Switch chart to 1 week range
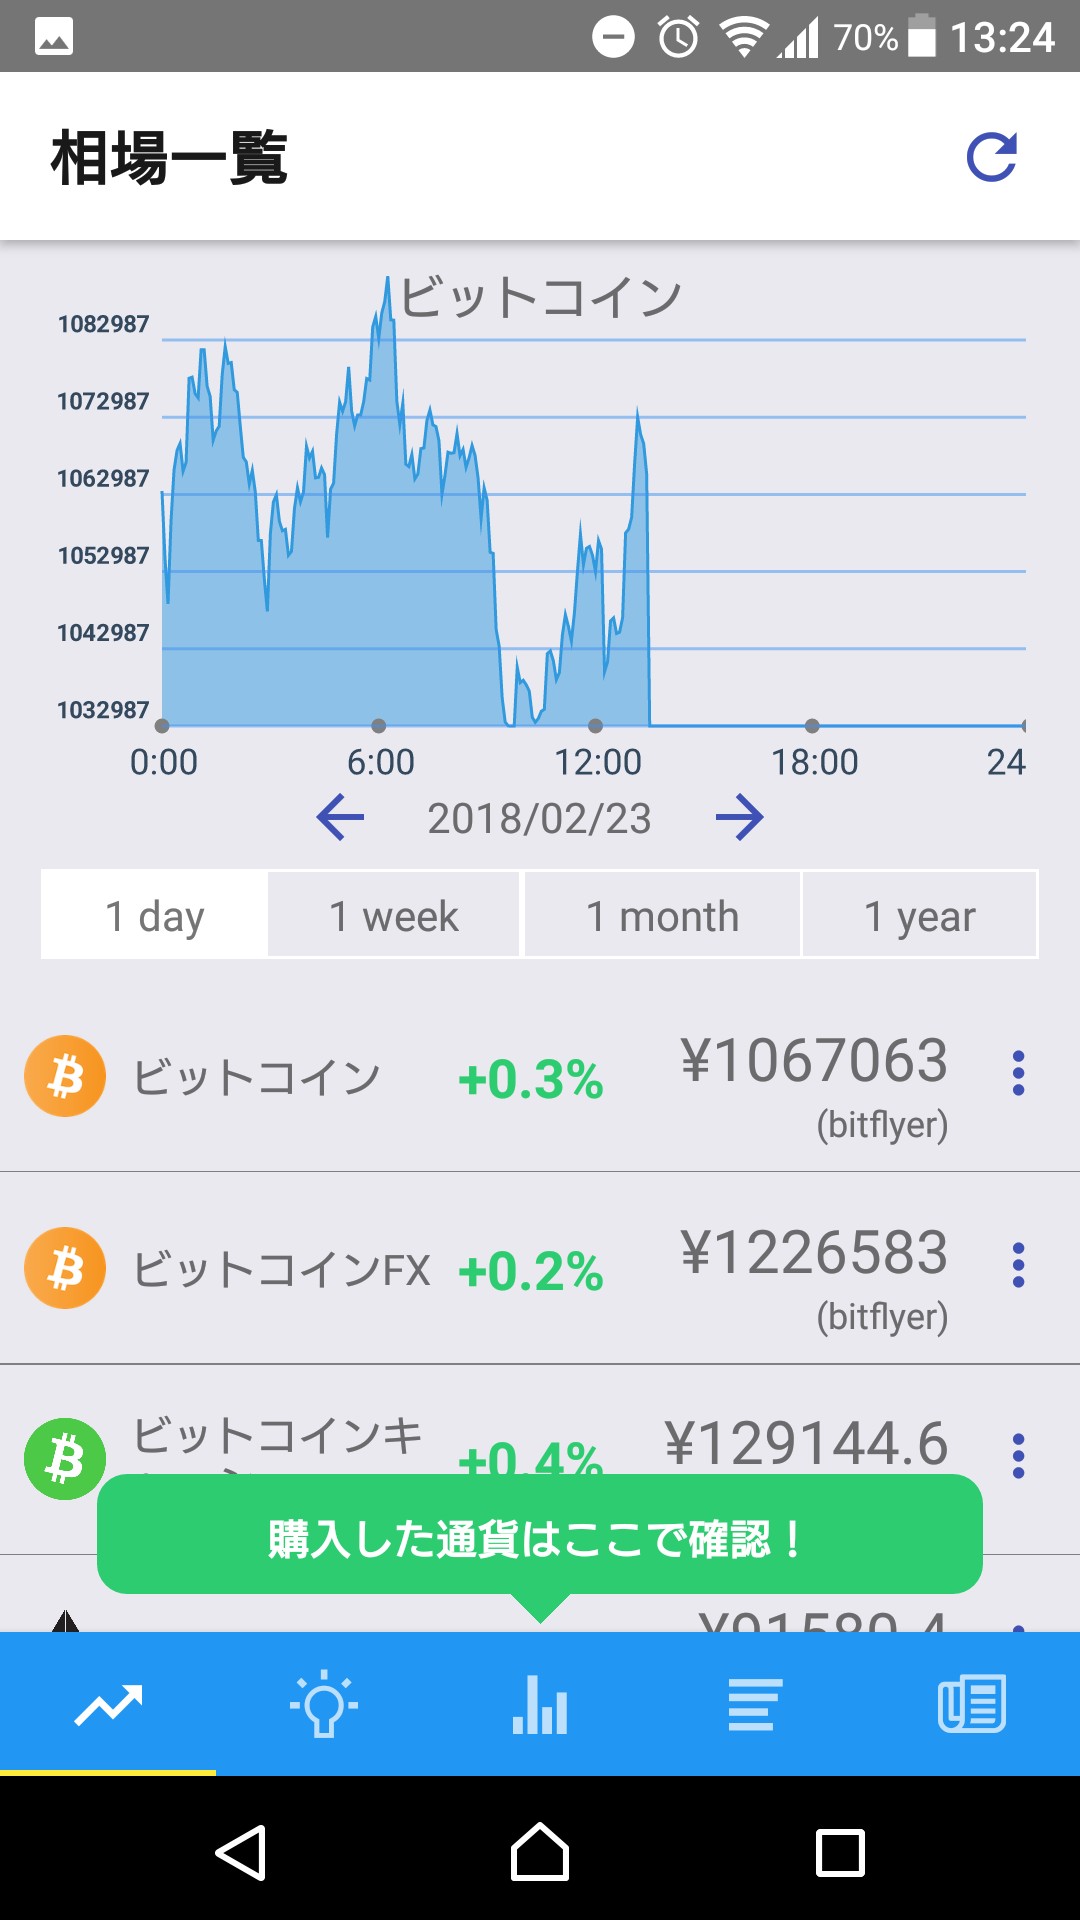 click(x=394, y=915)
